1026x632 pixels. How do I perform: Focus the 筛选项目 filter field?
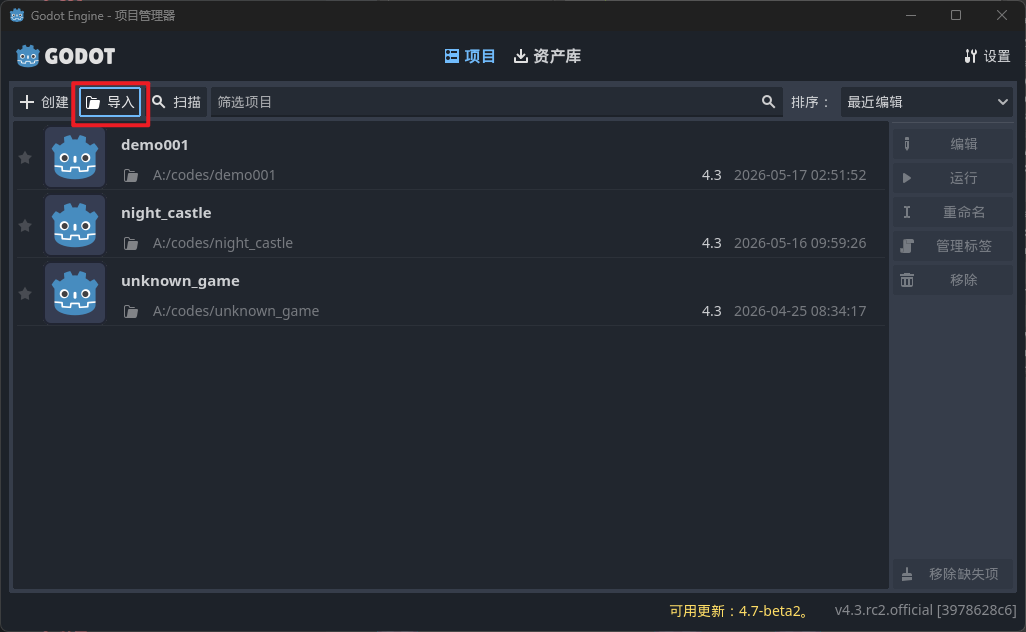[496, 102]
